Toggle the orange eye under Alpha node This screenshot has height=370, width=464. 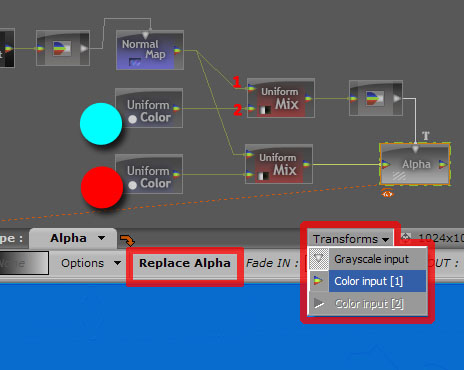point(387,193)
